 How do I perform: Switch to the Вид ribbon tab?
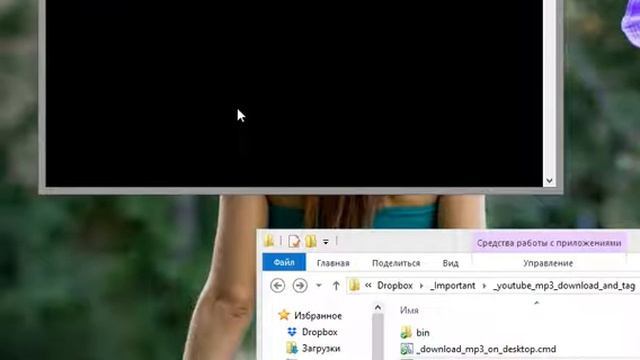pos(451,263)
